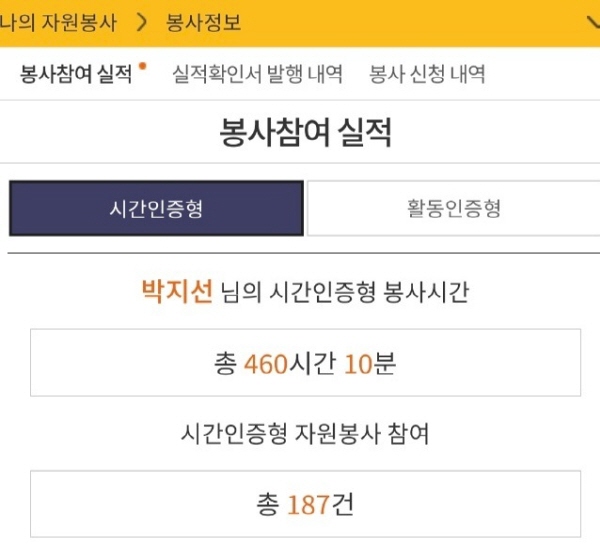Image resolution: width=600 pixels, height=560 pixels.
Task: Click the breadcrumb arrow after 나의 자원봉사
Action: pyautogui.click(x=141, y=22)
